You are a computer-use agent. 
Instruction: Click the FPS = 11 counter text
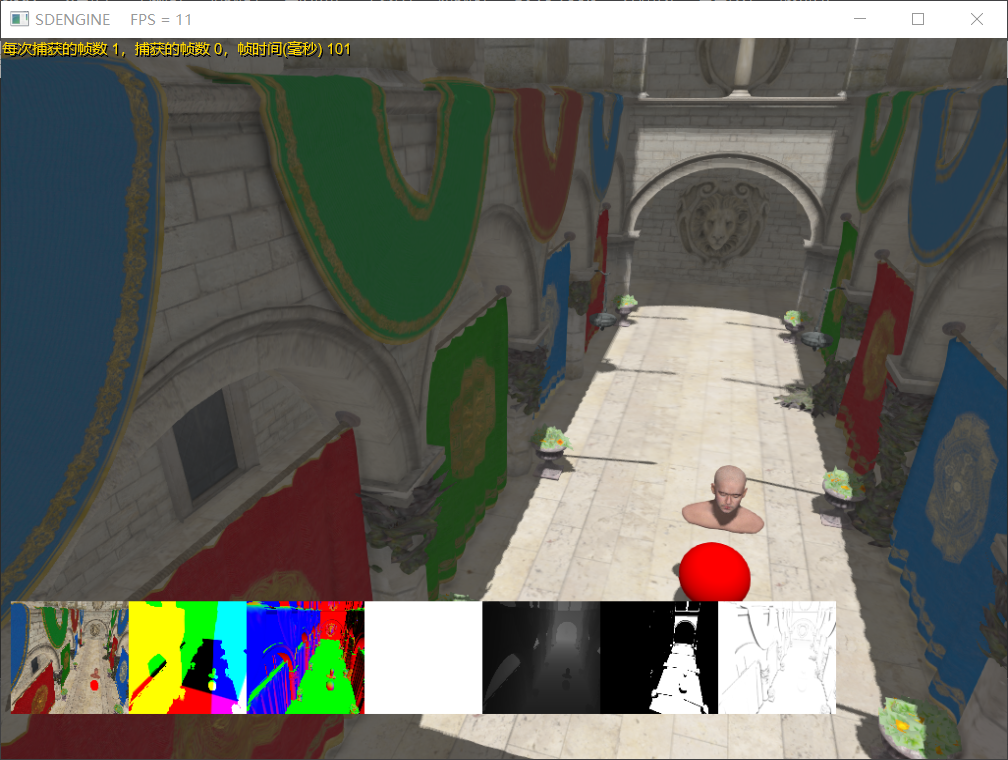pyautogui.click(x=158, y=19)
